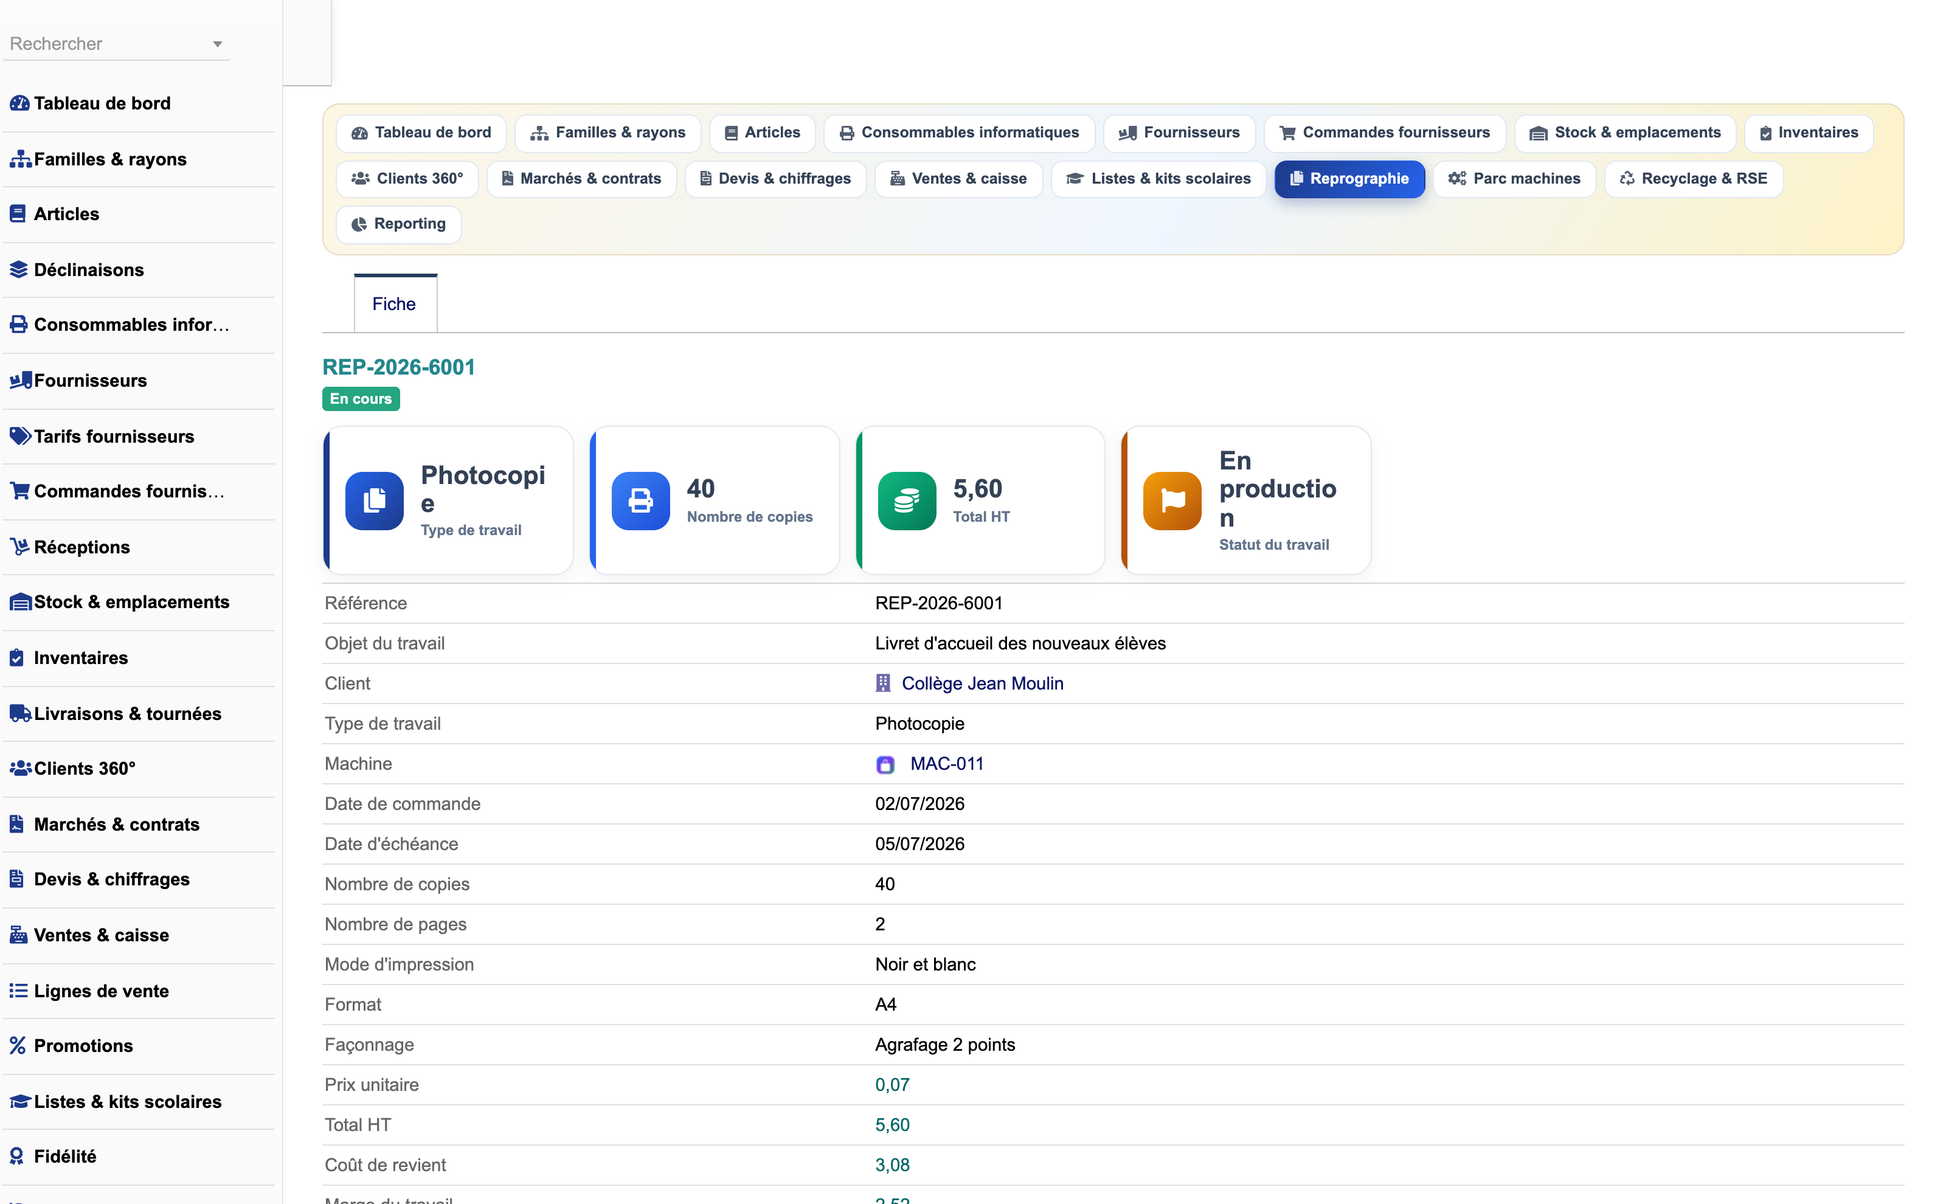Click the Date d'échéance value 05/07/2026
Viewport: 1946px width, 1204px height.
(920, 844)
